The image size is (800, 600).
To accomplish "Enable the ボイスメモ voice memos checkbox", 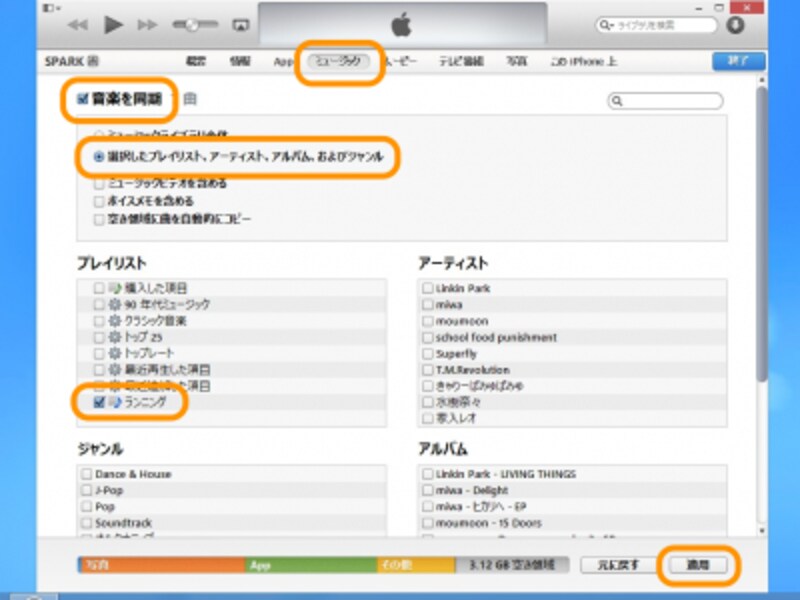I will point(99,201).
